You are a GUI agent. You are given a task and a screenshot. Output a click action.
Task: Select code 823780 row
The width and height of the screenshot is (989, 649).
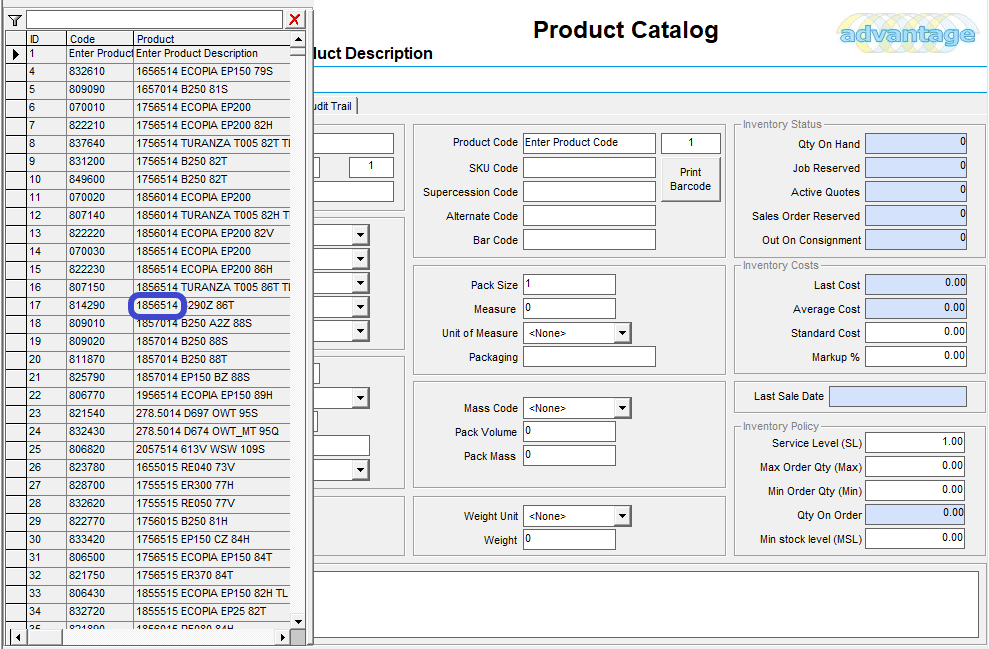click(149, 467)
